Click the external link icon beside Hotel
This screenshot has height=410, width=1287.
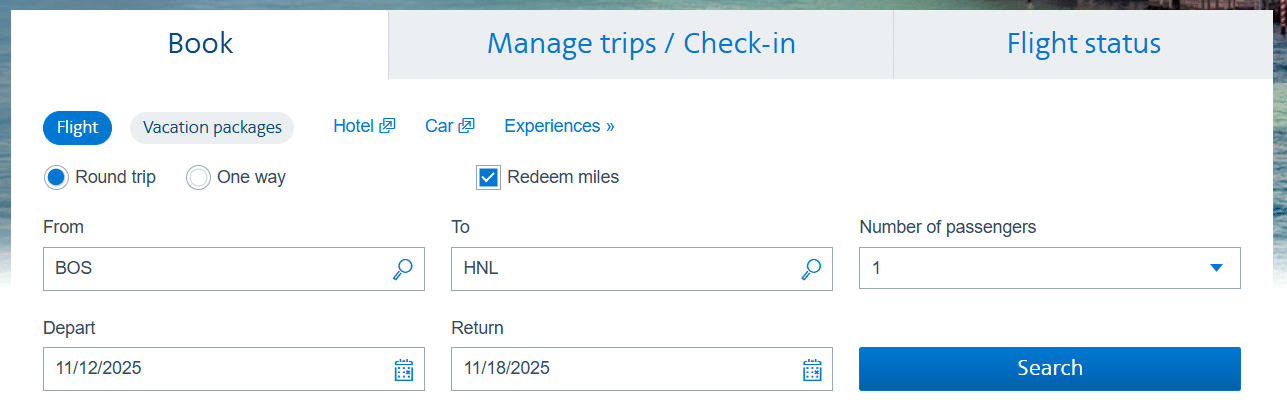coord(388,126)
